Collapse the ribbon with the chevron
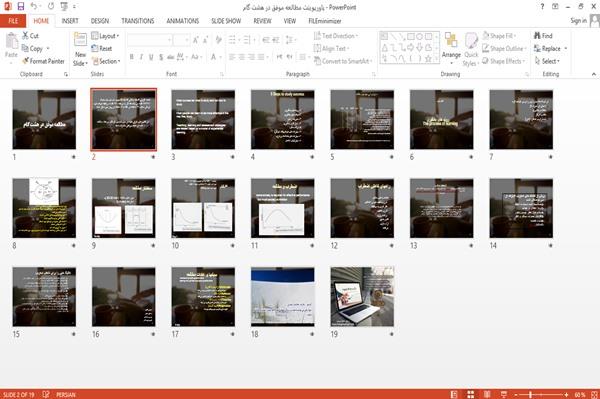Image resolution: width=600 pixels, height=399 pixels. [x=594, y=74]
